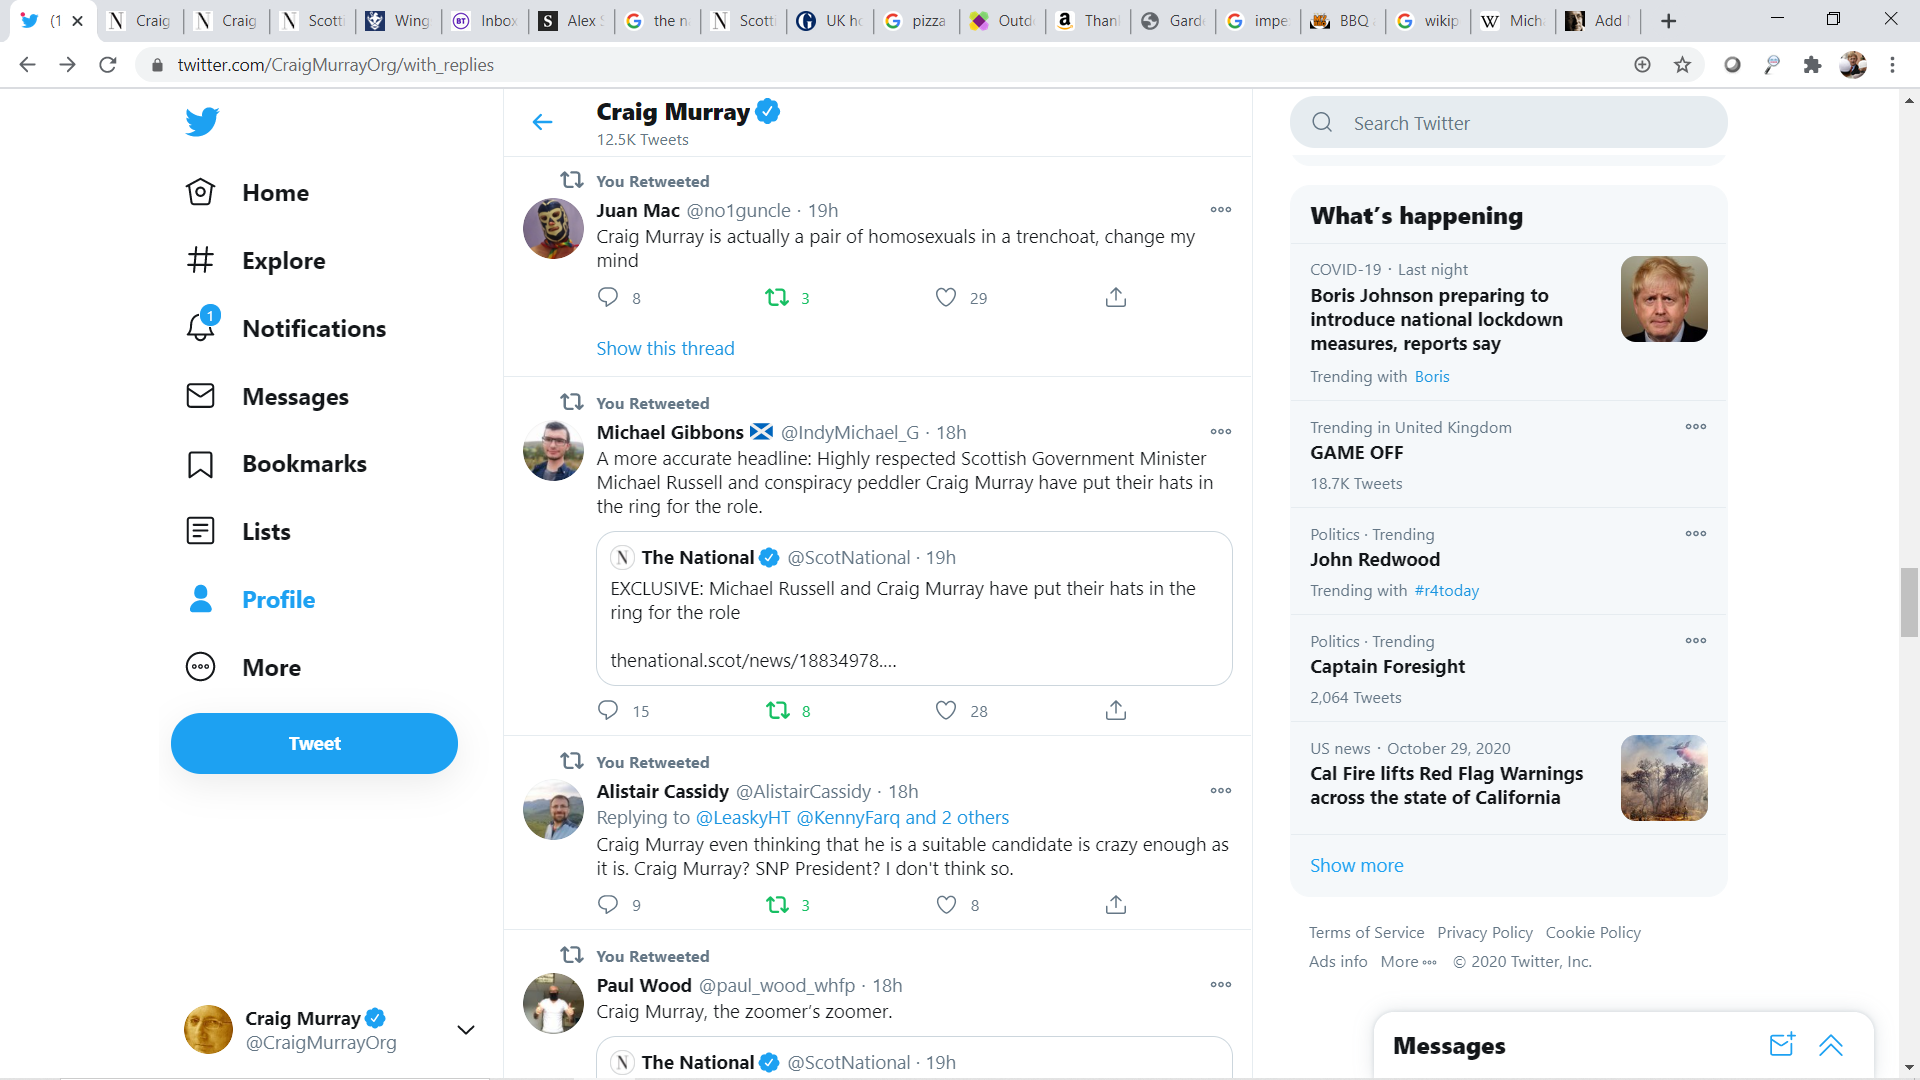Share Juan Mac's tweet

[x=1116, y=297]
